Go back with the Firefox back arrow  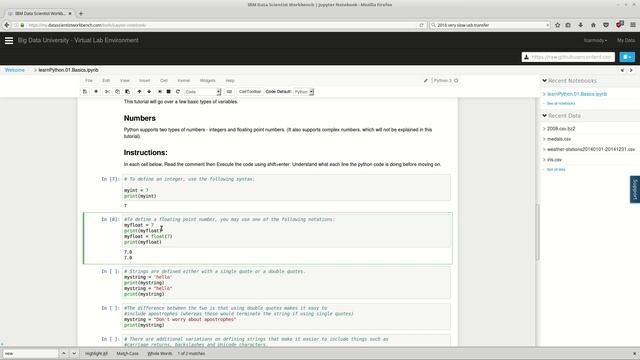click(7, 25)
